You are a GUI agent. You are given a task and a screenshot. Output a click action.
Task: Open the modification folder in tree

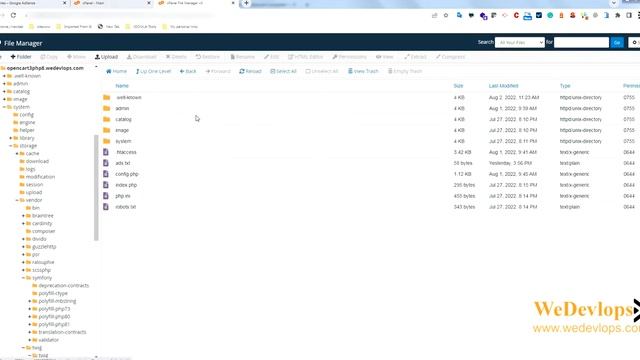40,177
